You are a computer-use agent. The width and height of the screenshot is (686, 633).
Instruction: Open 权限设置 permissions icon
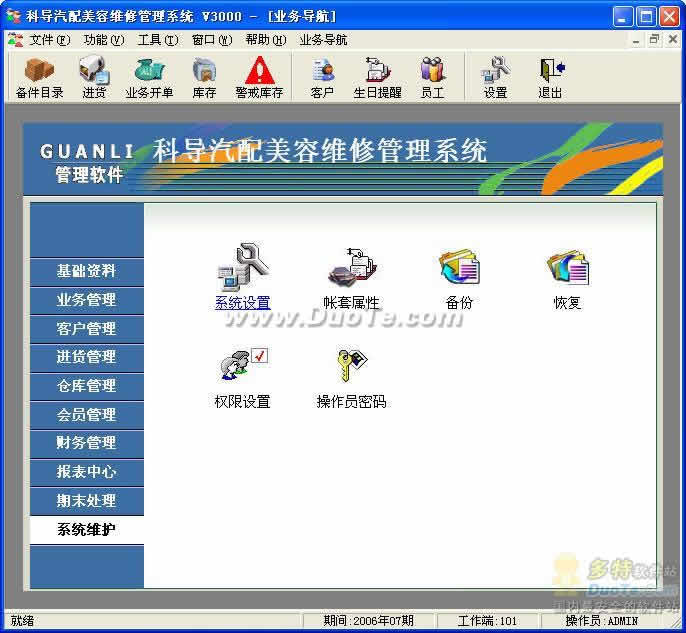click(x=242, y=377)
